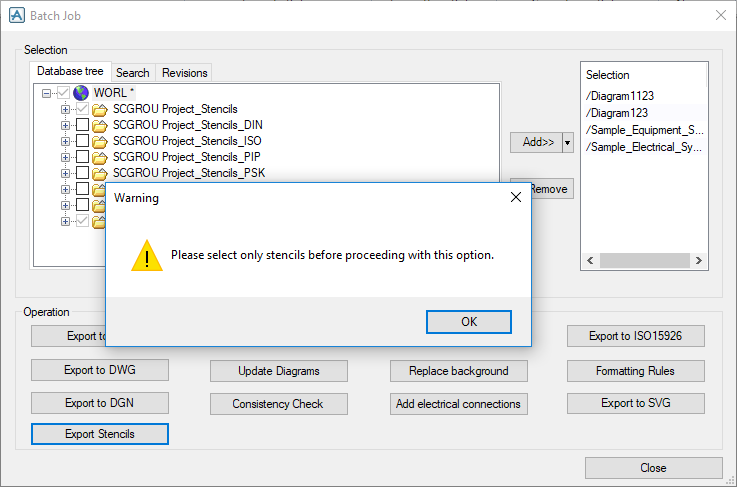737x487 pixels.
Task: Select /Diagram1123 in the Selection list
Action: [620, 96]
